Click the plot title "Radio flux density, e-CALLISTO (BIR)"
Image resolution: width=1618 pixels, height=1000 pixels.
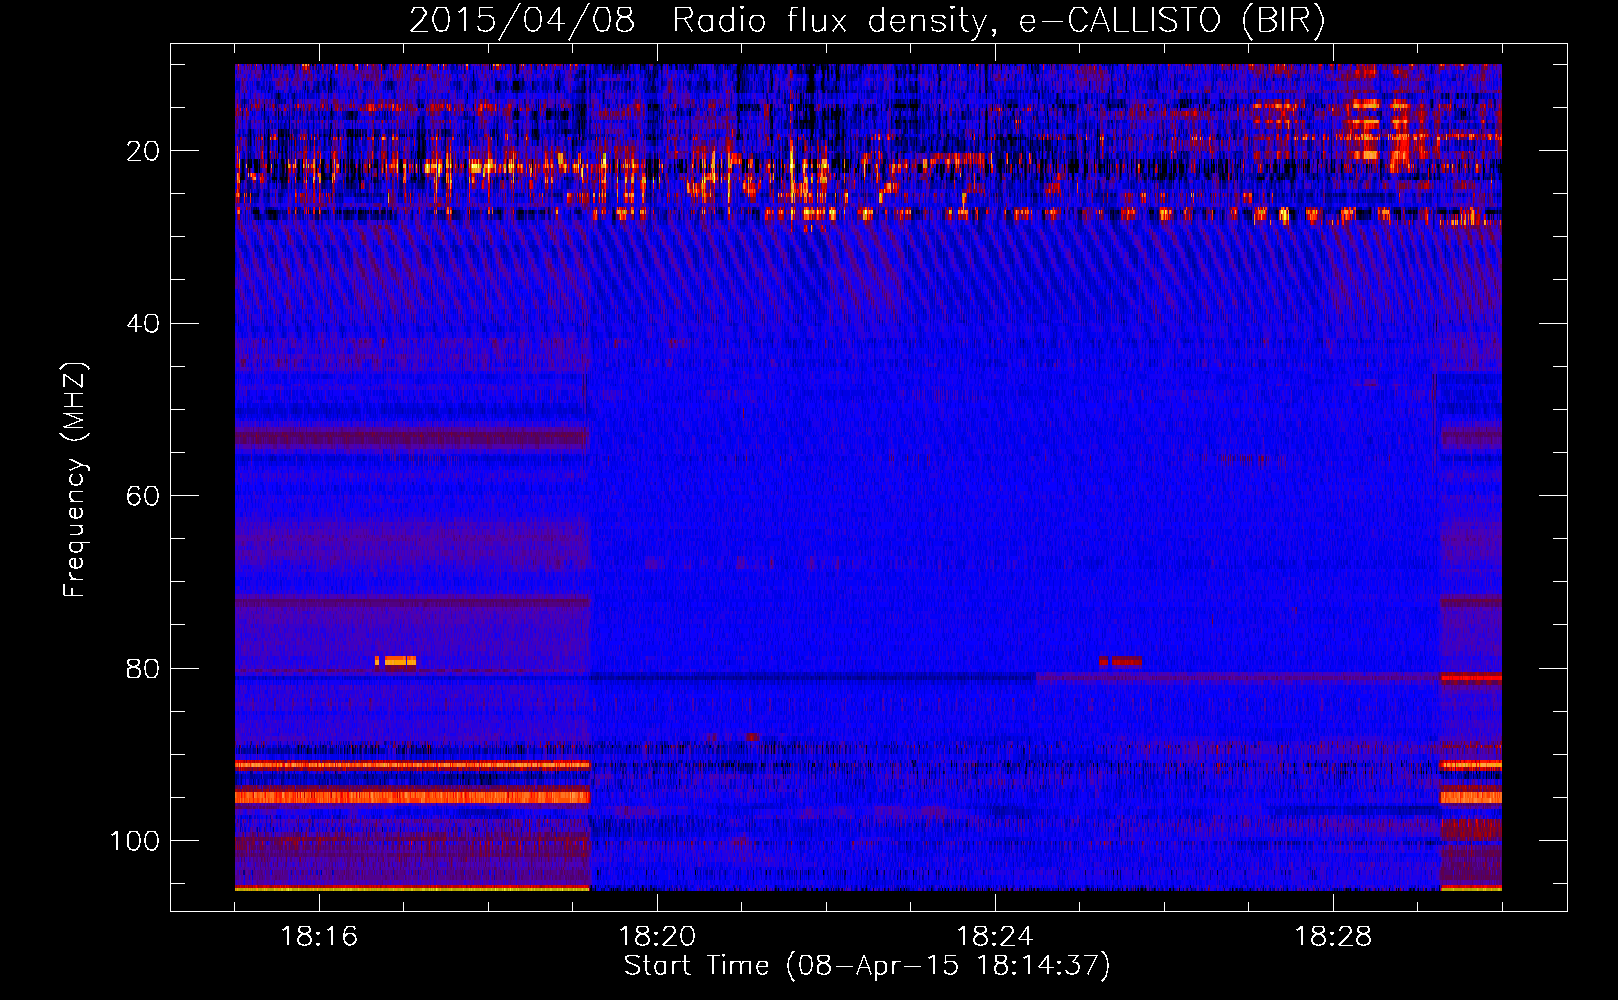[x=998, y=20]
